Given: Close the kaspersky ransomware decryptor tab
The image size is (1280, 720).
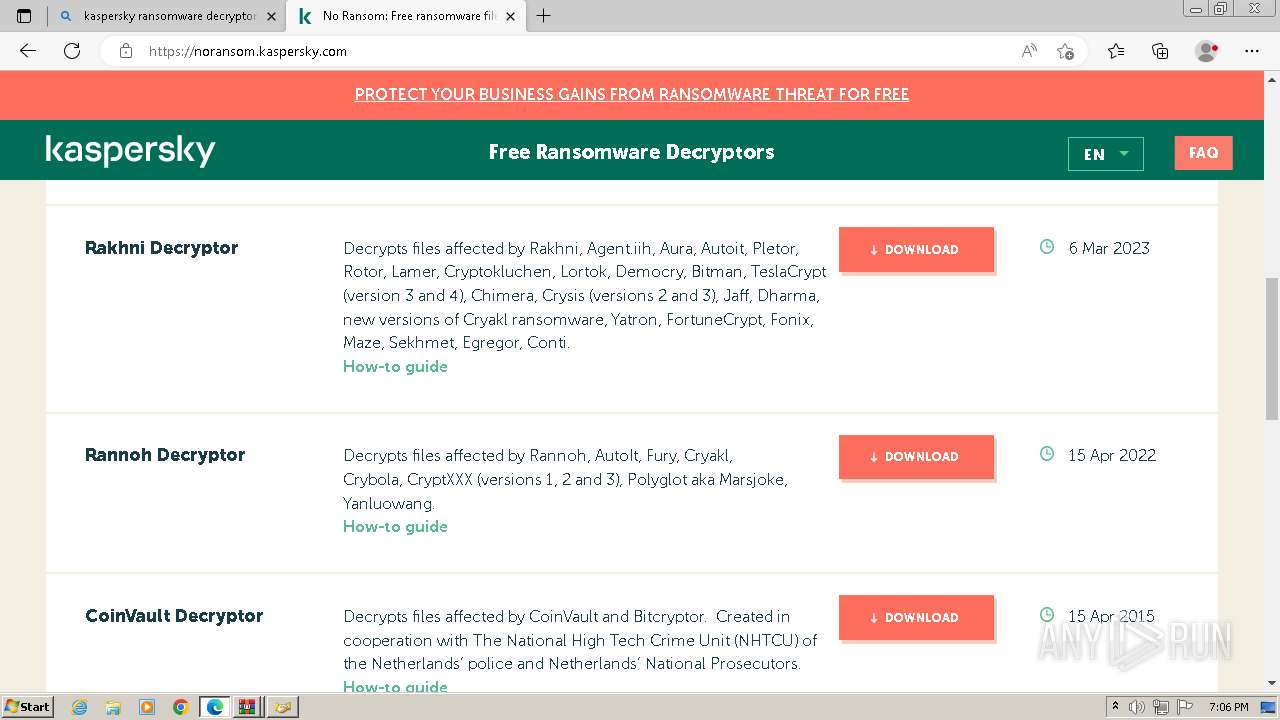Looking at the screenshot, I should click(271, 16).
